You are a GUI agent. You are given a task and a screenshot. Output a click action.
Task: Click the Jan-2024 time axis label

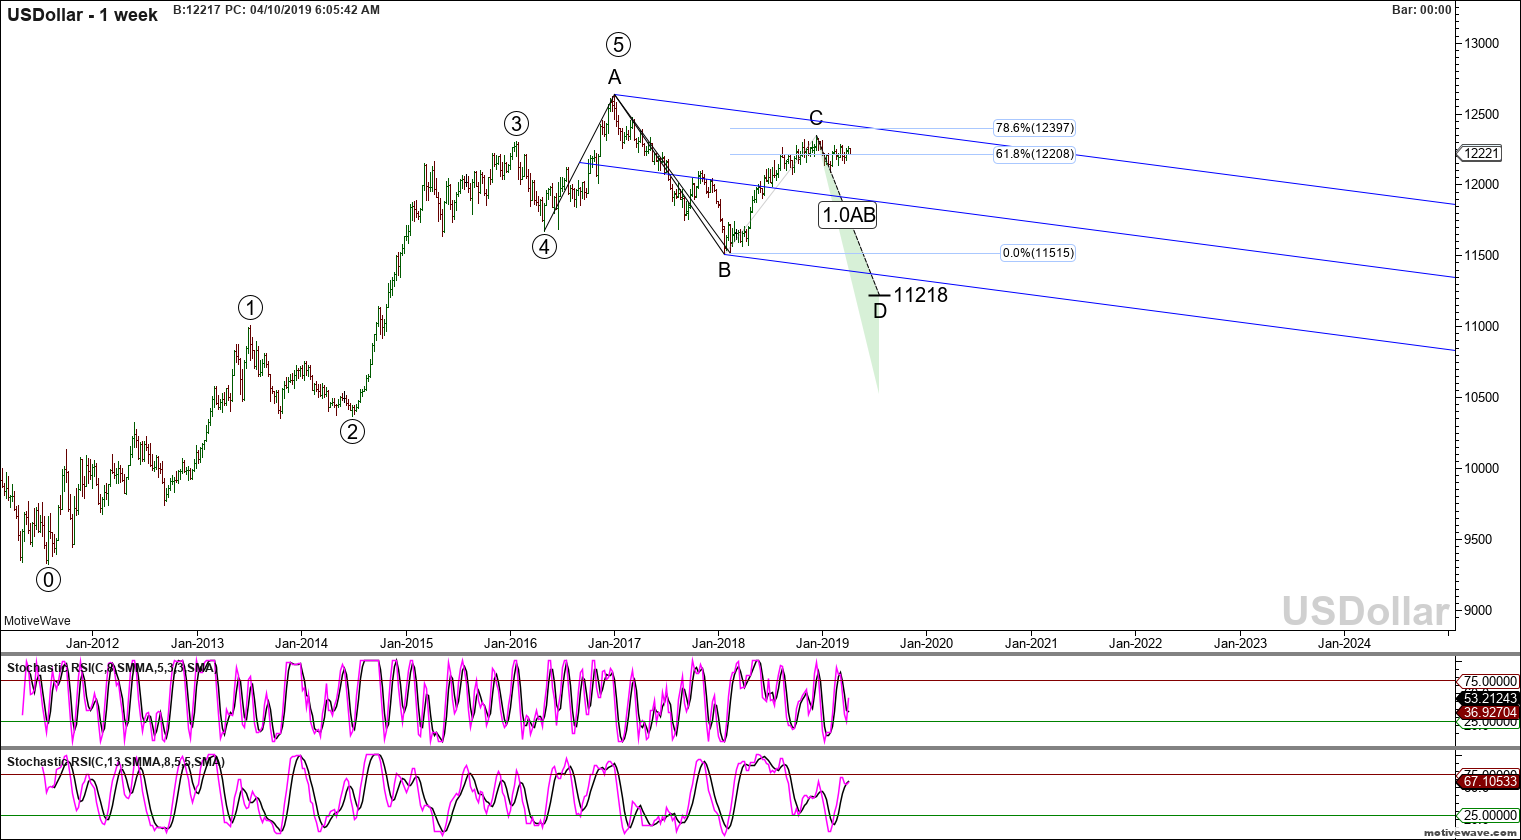point(1344,643)
